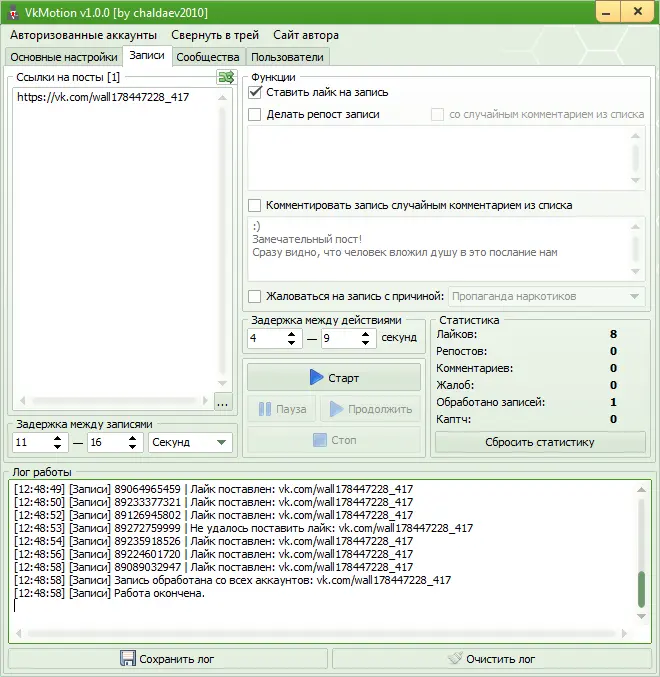Image resolution: width=660 pixels, height=677 pixels.
Task: Open the Секунд time unit dropdown
Action: coord(189,442)
